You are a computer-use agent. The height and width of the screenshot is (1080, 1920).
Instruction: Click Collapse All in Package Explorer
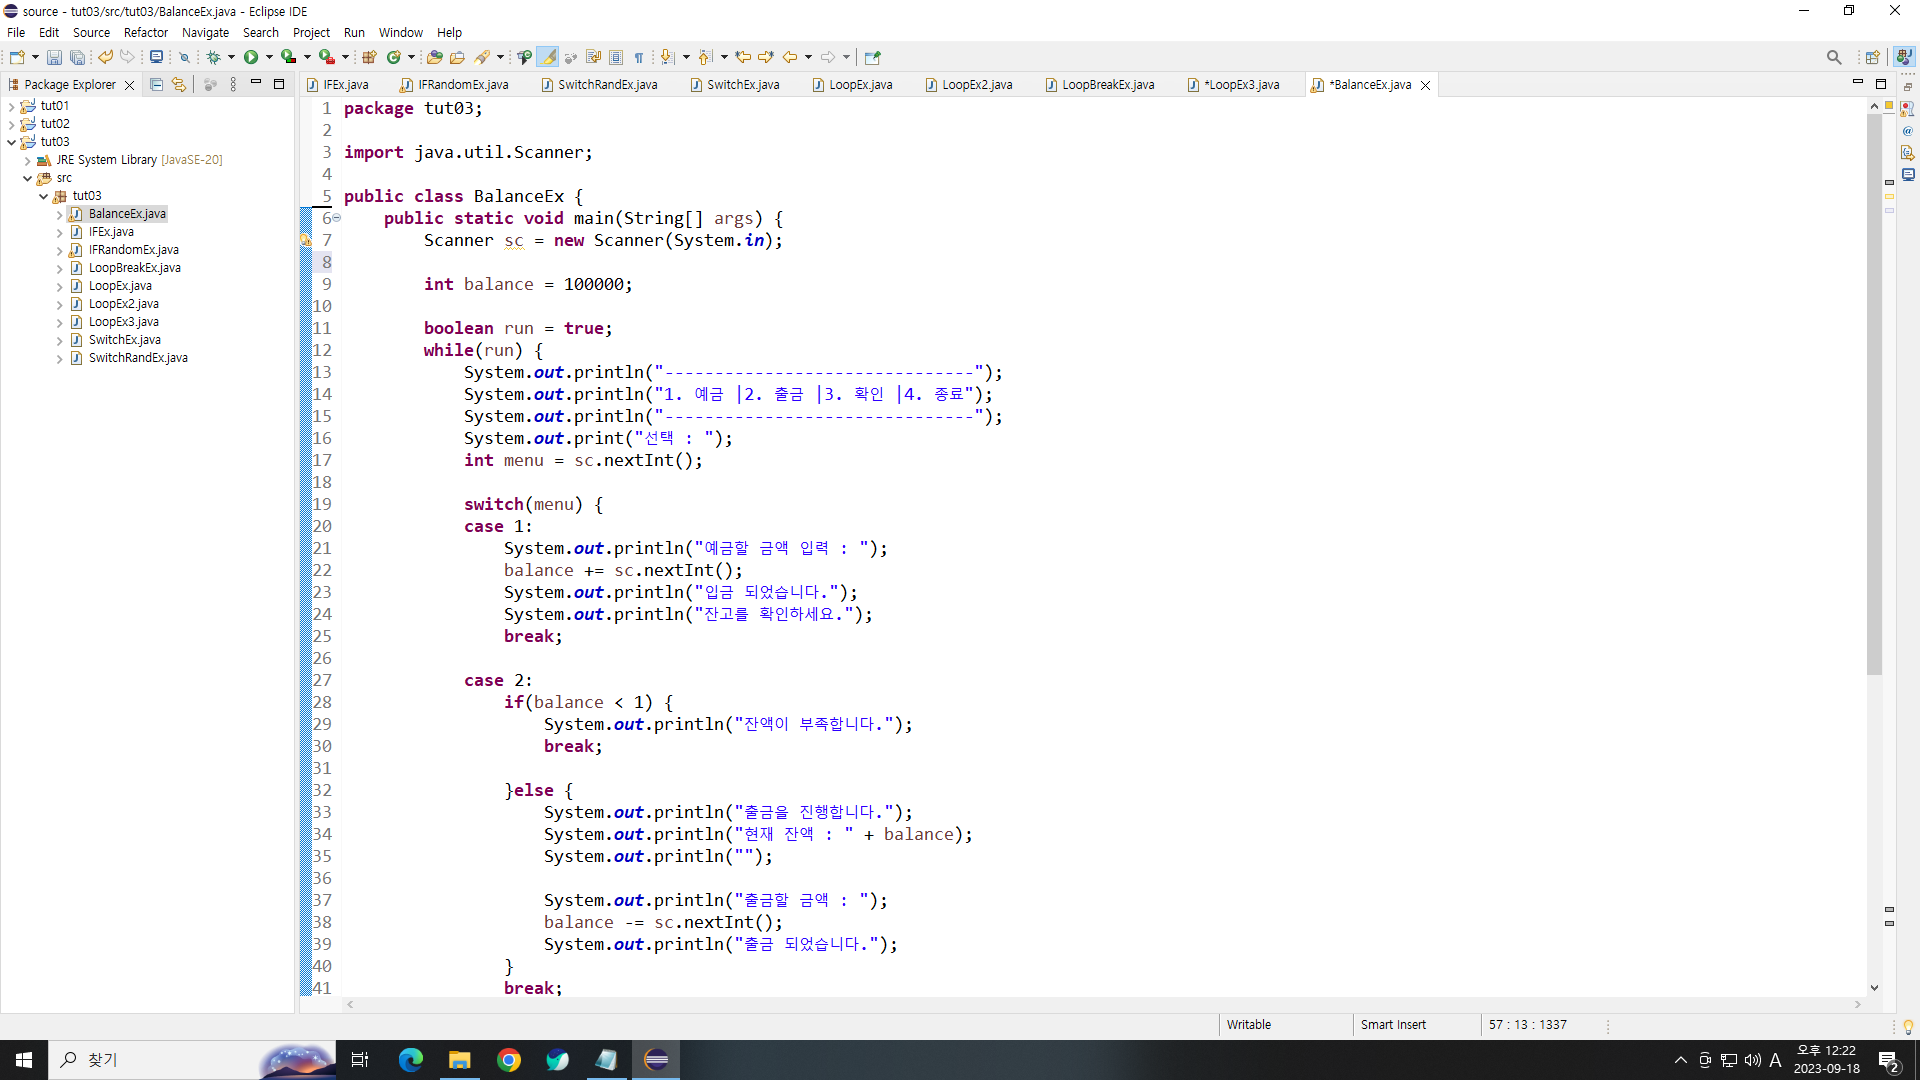[156, 85]
